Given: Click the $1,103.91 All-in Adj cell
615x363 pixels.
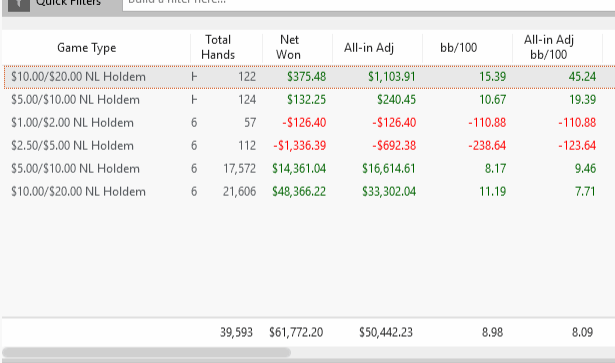Looking at the screenshot, I should point(391,77).
